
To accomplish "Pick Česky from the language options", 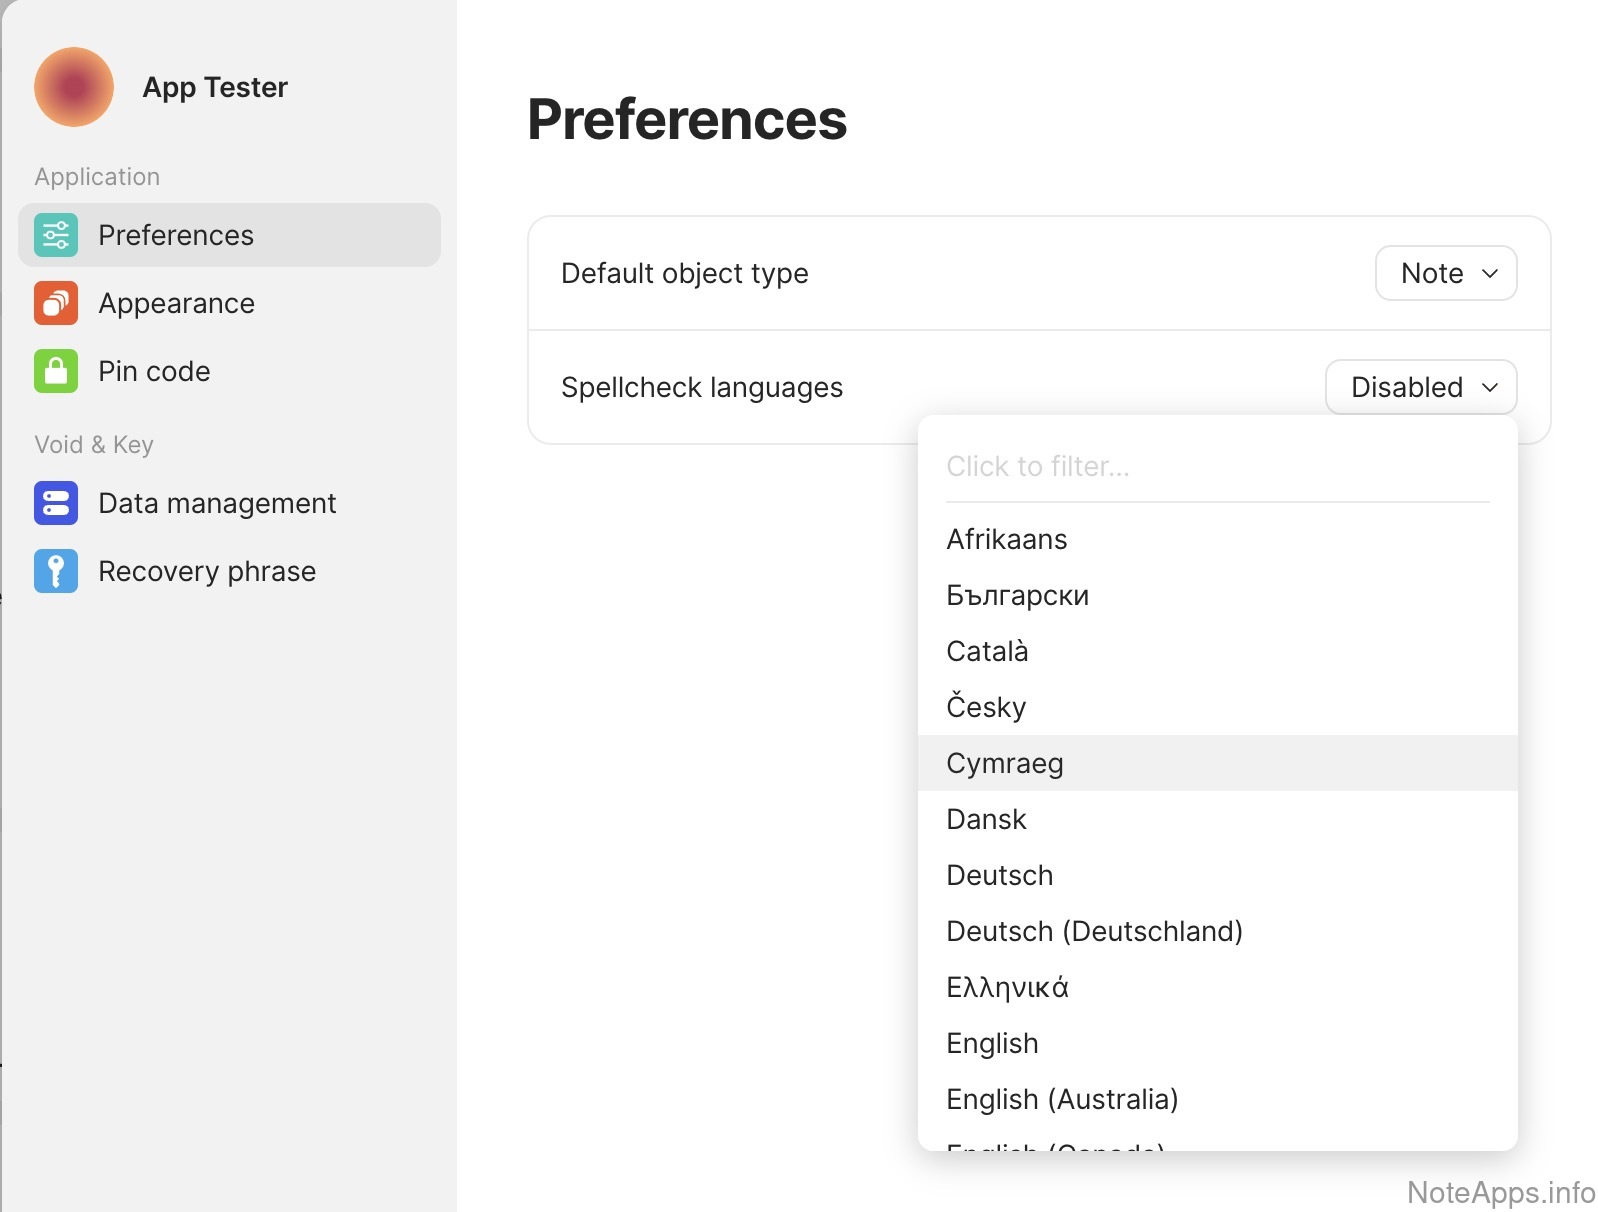I will [986, 707].
